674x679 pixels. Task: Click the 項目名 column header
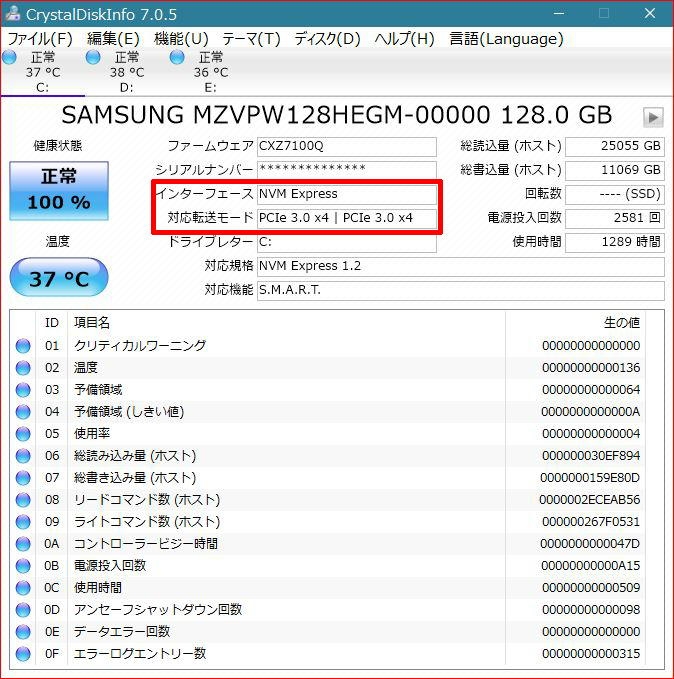92,323
